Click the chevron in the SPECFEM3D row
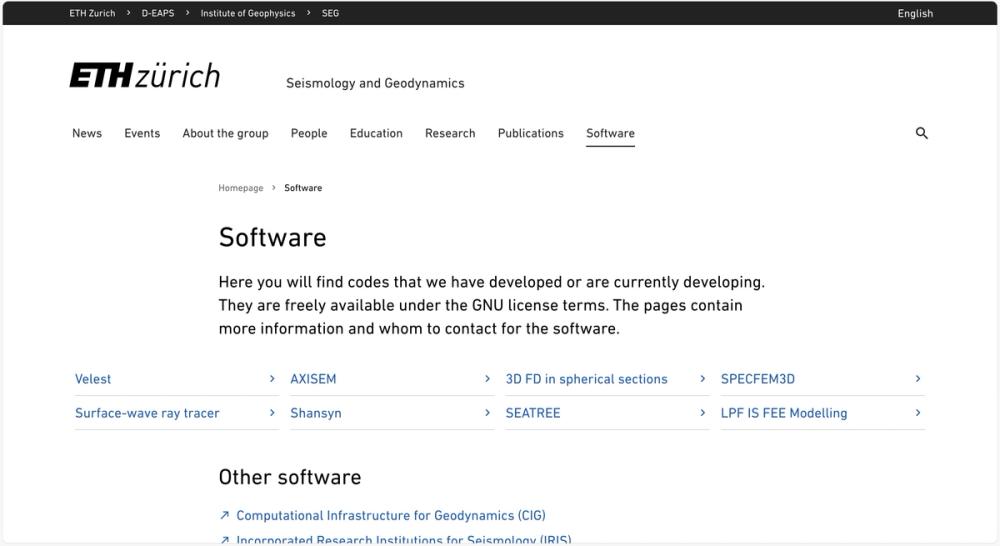Screen dimensions: 1000x546 (x=918, y=379)
